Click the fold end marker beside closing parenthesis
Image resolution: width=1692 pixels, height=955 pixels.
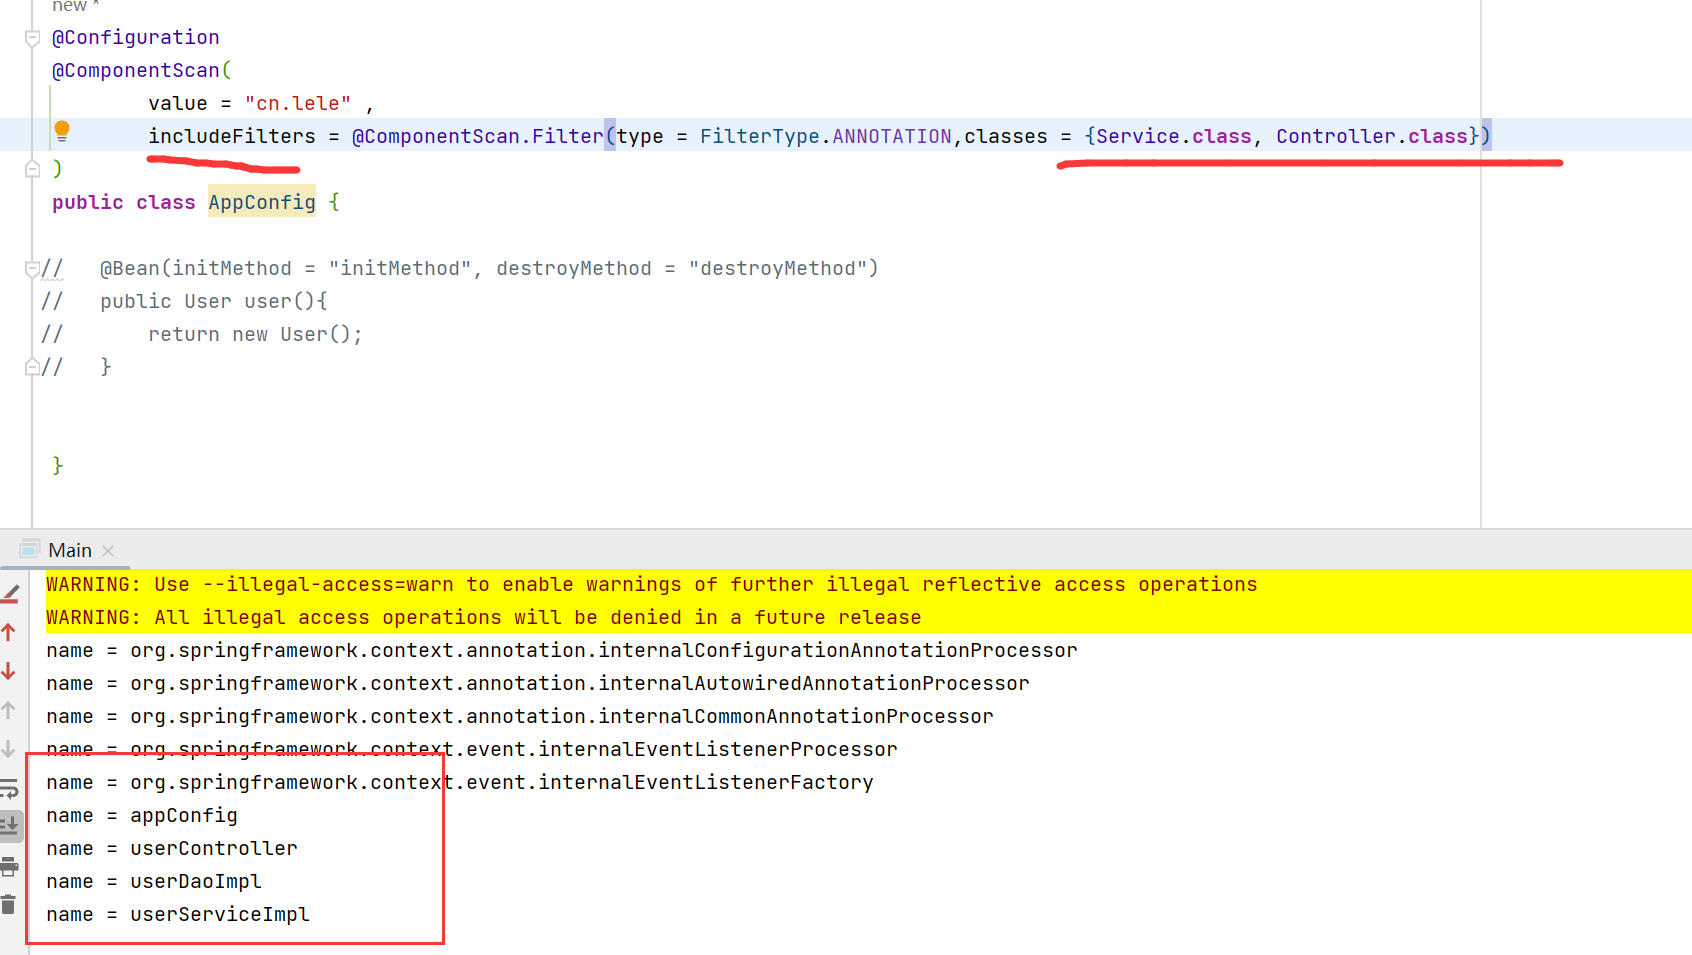pos(32,169)
